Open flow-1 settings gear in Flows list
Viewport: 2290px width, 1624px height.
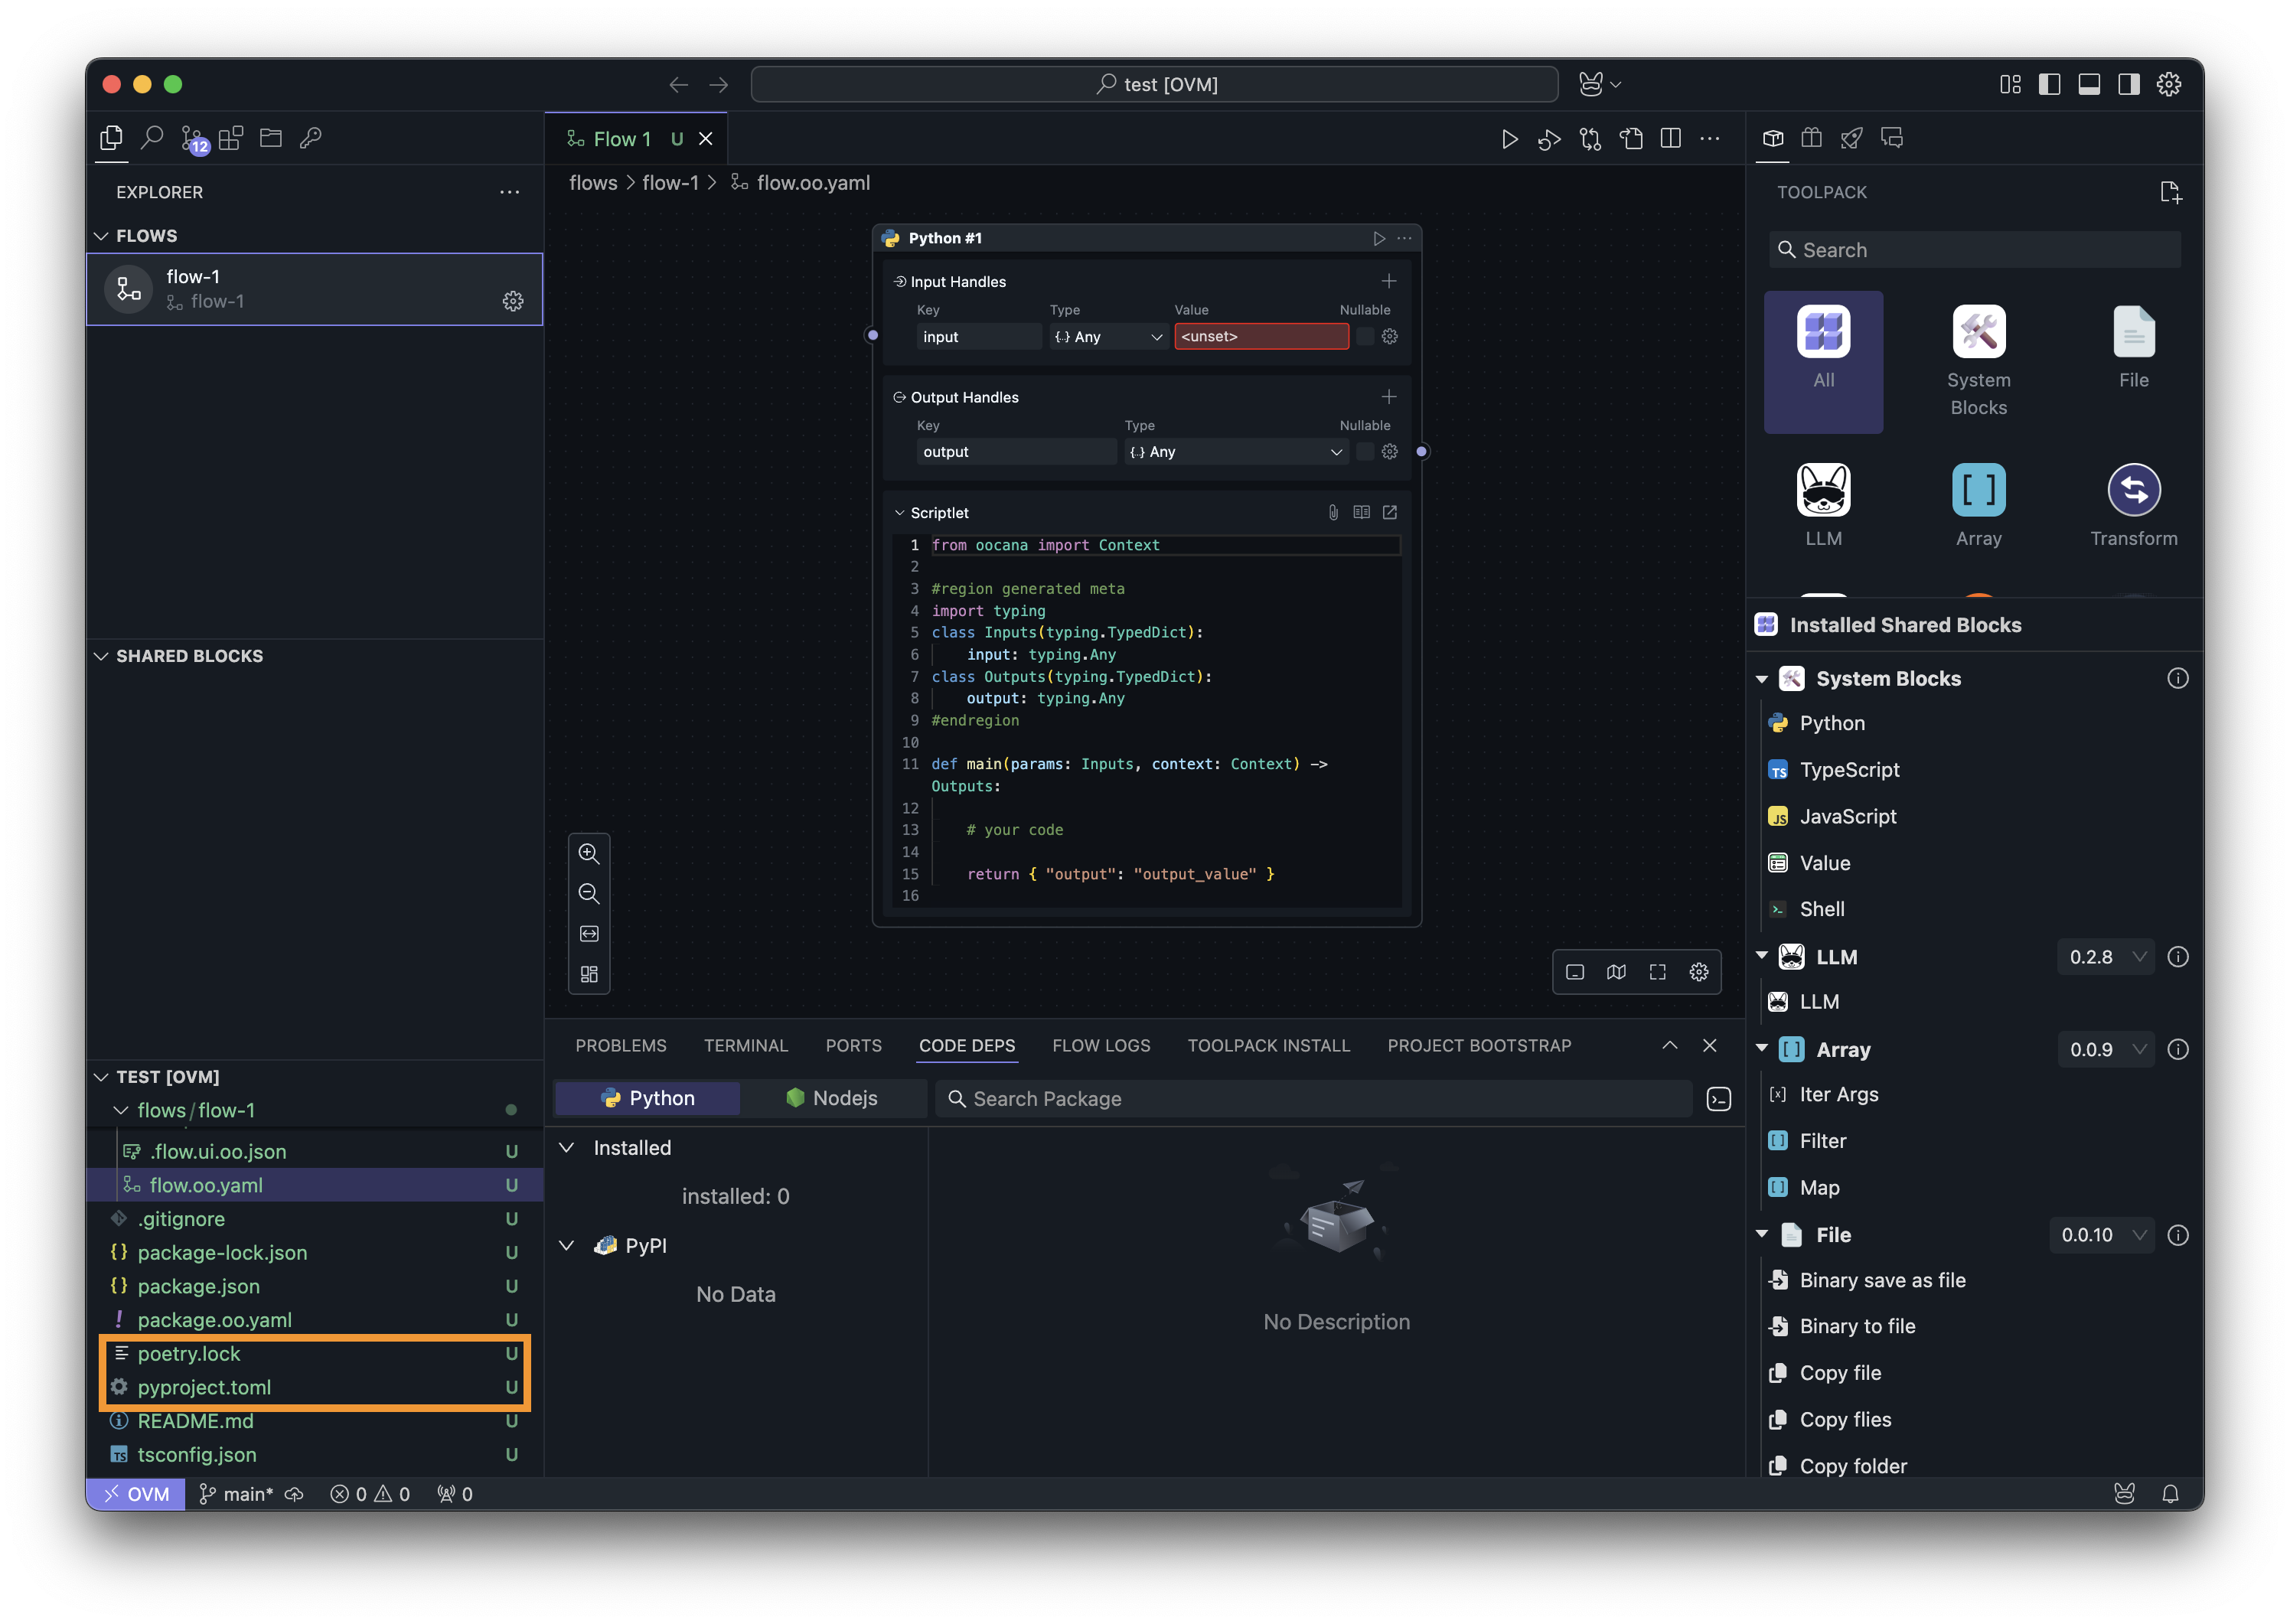513,301
